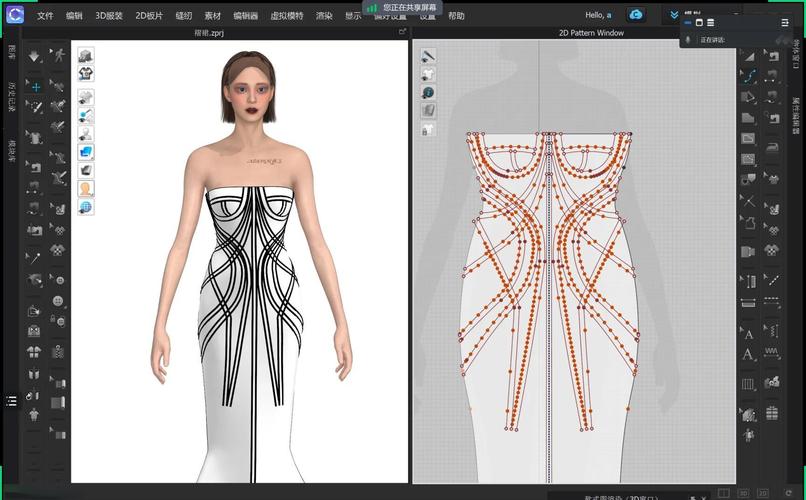Screen dimensions: 806x500
Task: Open the 帮助 menu
Action: [456, 16]
